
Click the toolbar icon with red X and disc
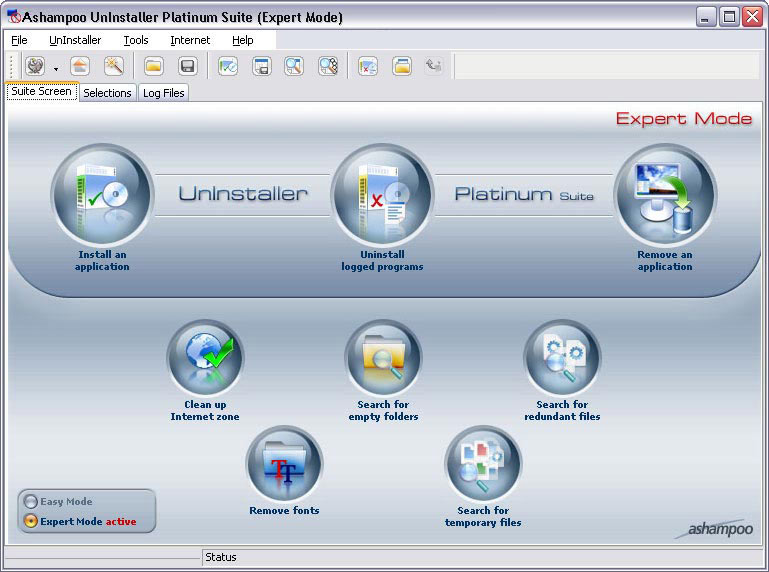pos(368,66)
